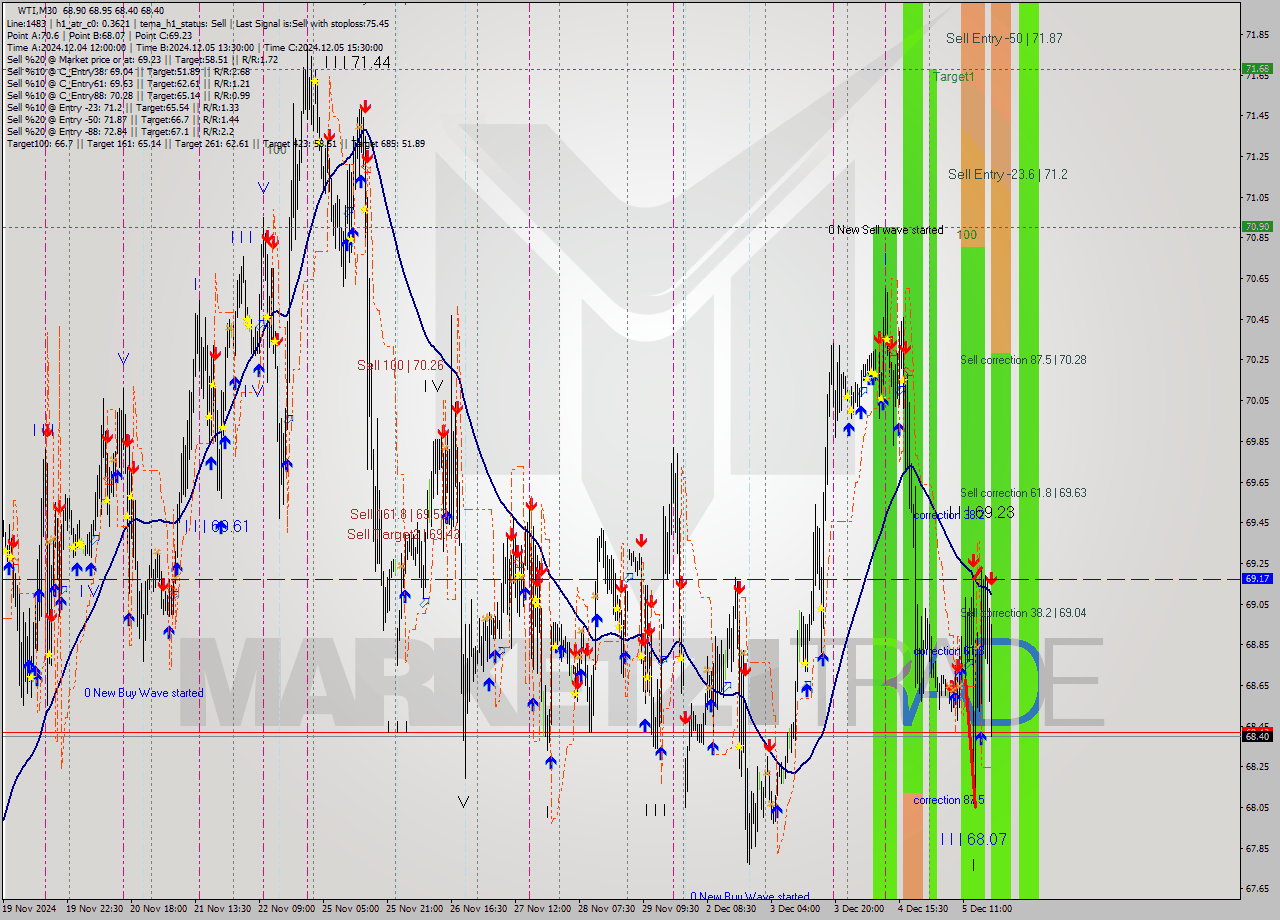Click the green 71.68 price tag
This screenshot has width=1280, height=920.
(x=1257, y=69)
